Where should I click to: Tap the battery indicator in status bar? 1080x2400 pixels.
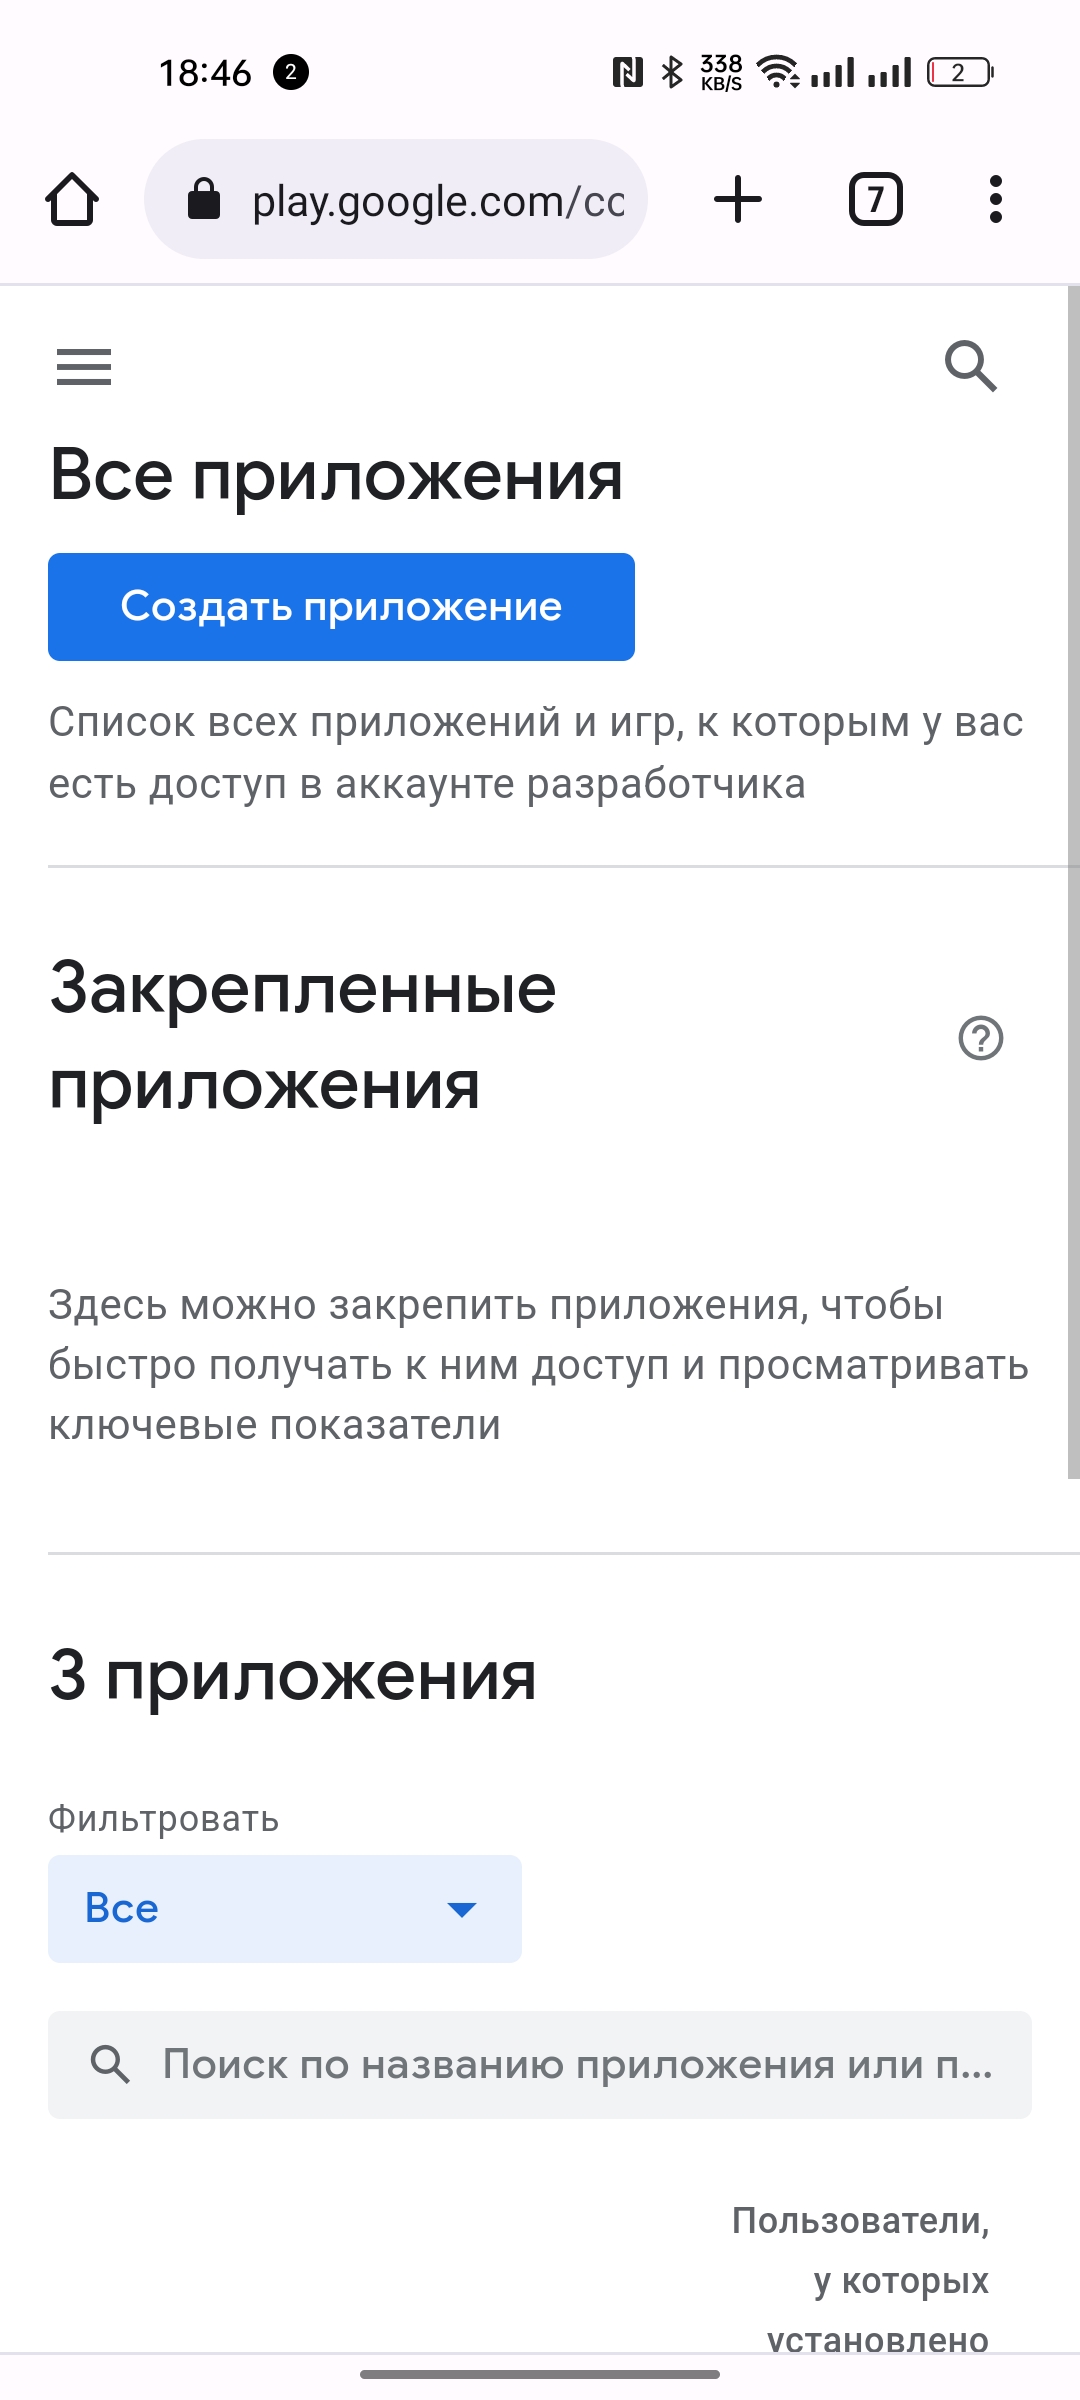[960, 72]
